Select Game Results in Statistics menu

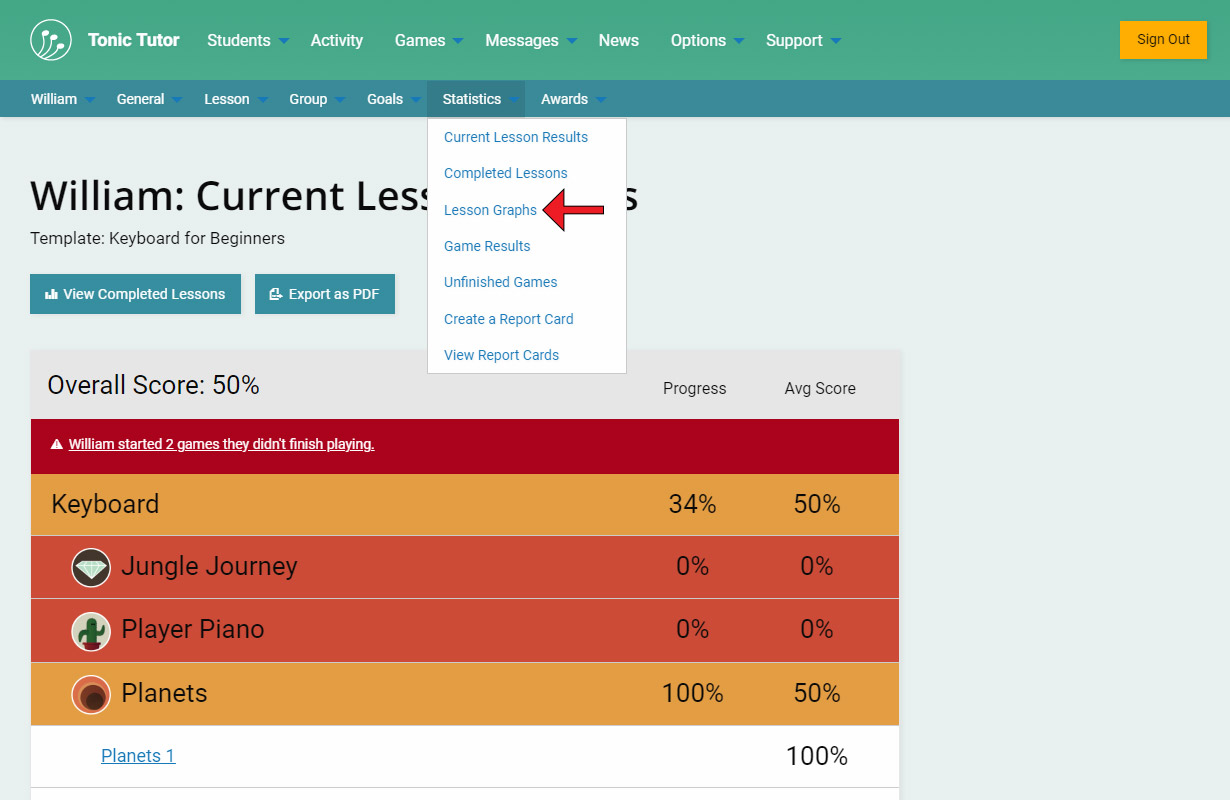[x=487, y=246]
